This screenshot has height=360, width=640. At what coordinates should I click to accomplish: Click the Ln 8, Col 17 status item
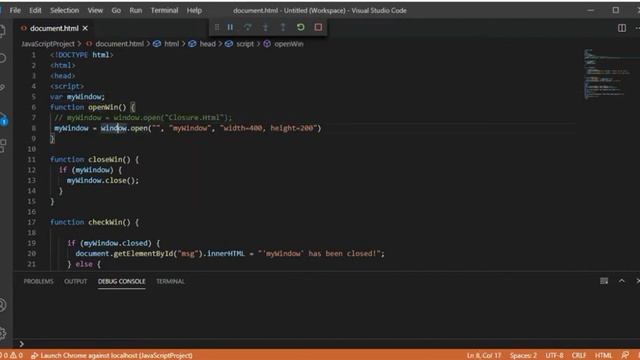tap(484, 356)
